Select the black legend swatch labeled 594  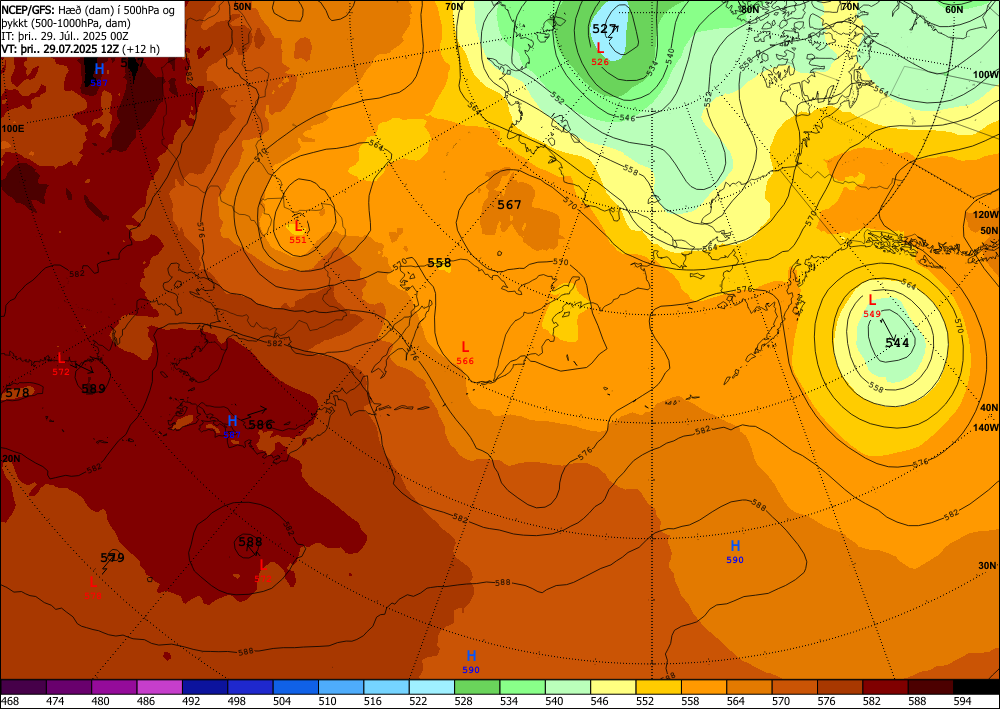pos(976,687)
